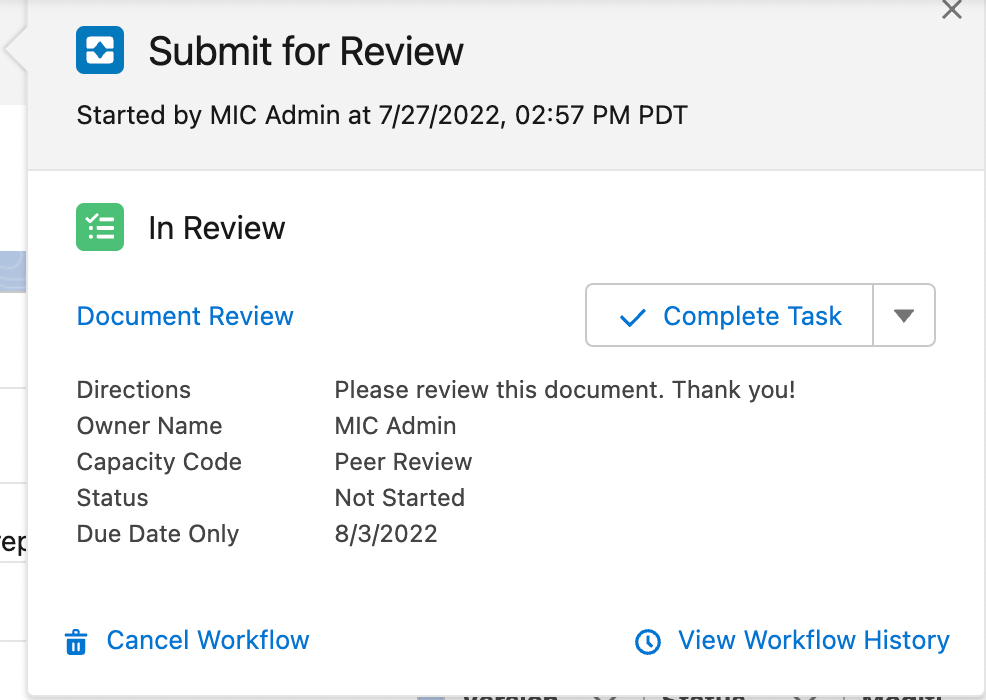Click the due date value 8/3/2022
The image size is (986, 700).
[386, 534]
